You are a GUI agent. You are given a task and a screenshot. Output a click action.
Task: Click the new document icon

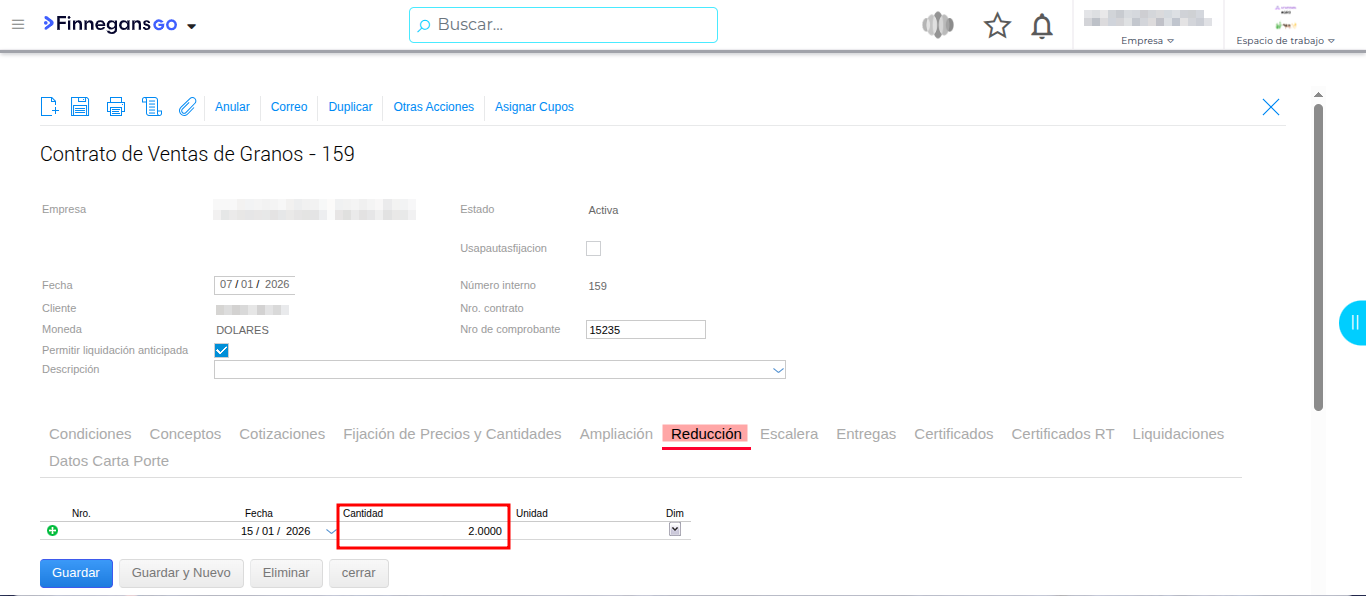point(49,107)
